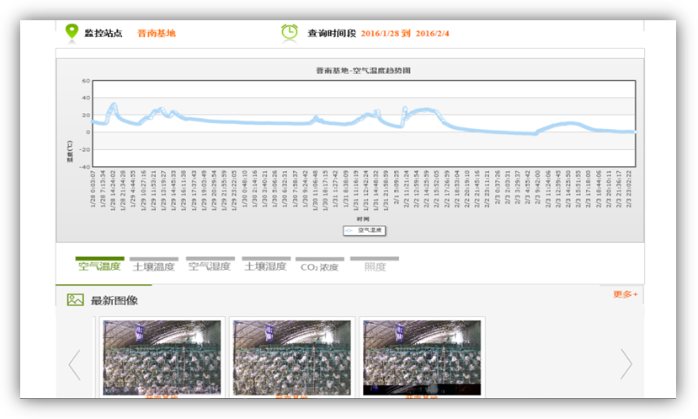This screenshot has height=419, width=698.
Task: Click the 晋南基地 station name
Action: point(156,33)
